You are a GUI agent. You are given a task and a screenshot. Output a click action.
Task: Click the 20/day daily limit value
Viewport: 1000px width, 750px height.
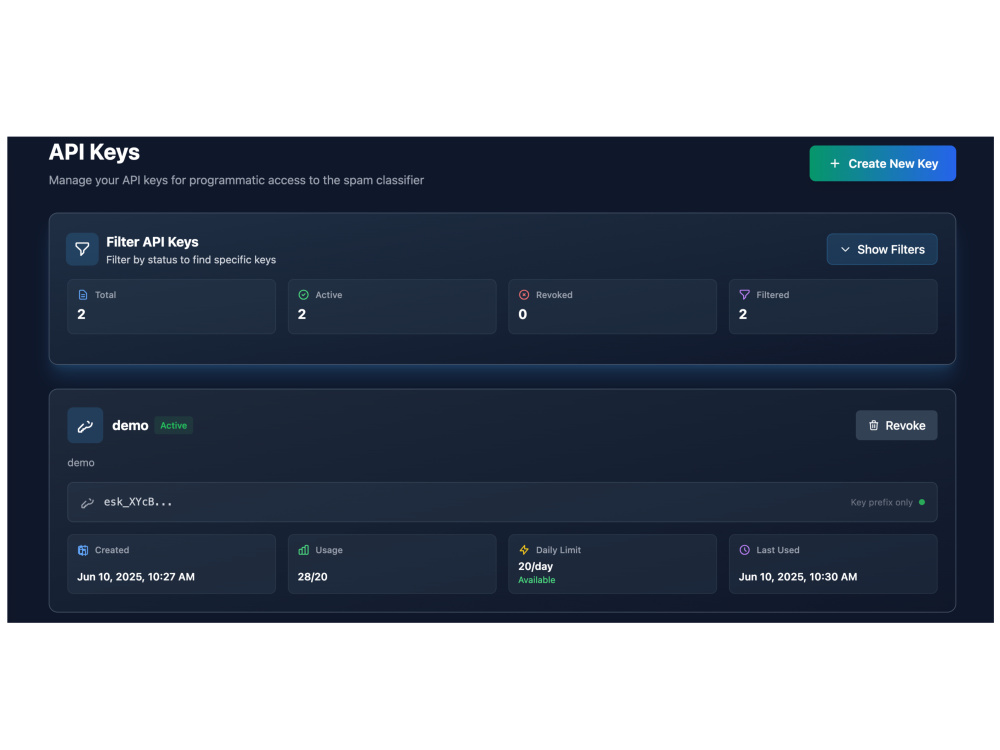(x=535, y=566)
